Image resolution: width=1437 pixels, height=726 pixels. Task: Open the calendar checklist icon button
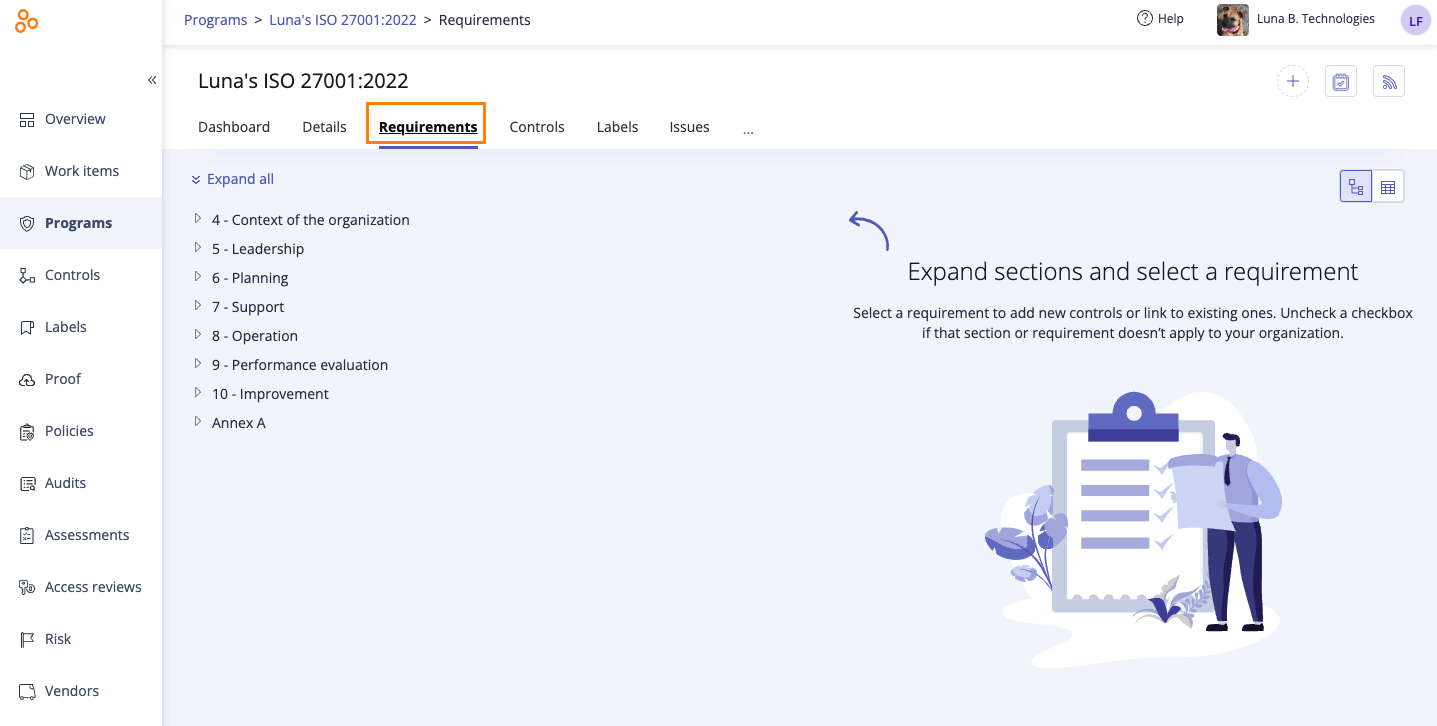(x=1341, y=81)
